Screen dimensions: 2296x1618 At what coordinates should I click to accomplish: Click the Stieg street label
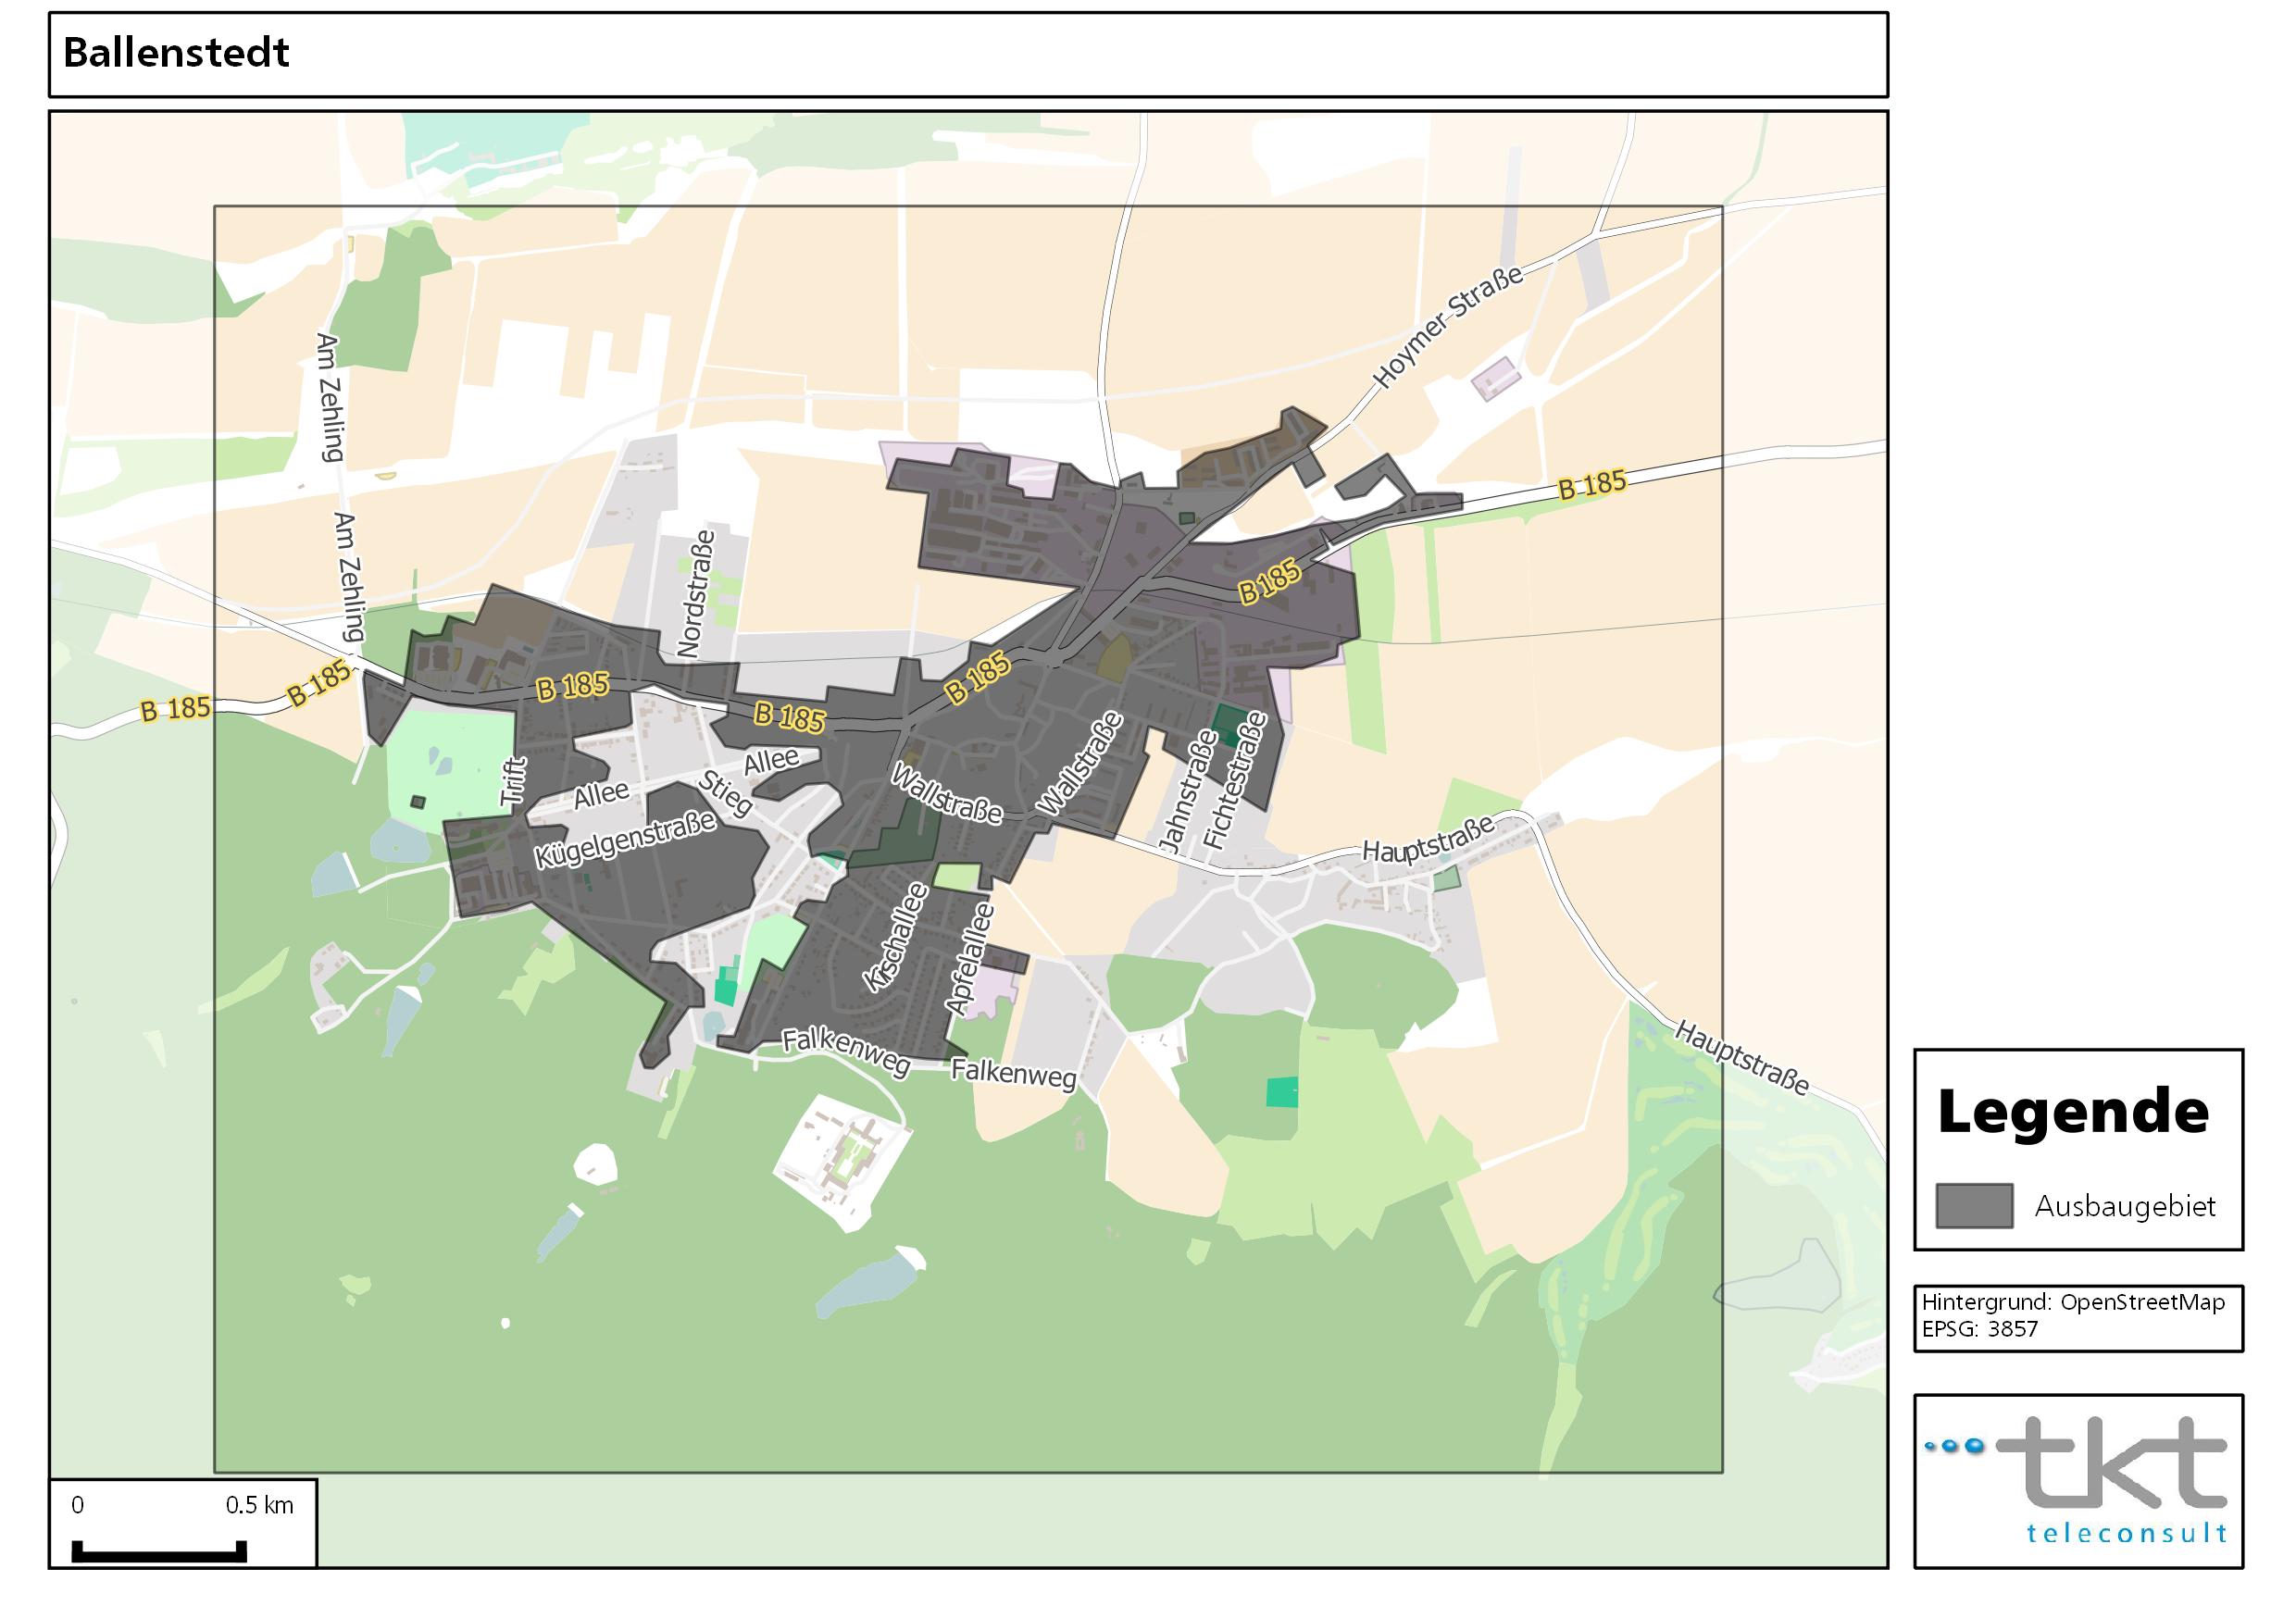[724, 794]
